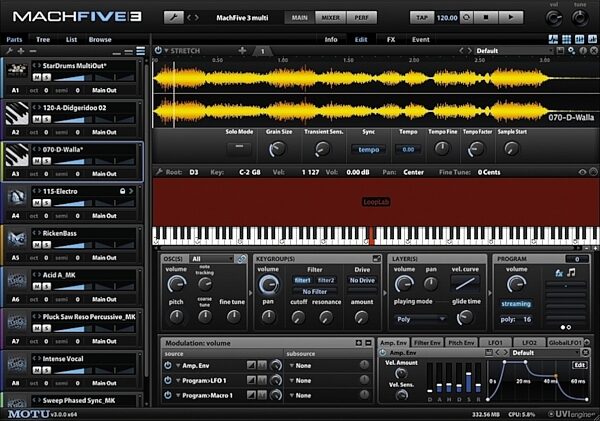Expand the Amp. Env source menu arrow

coord(178,366)
